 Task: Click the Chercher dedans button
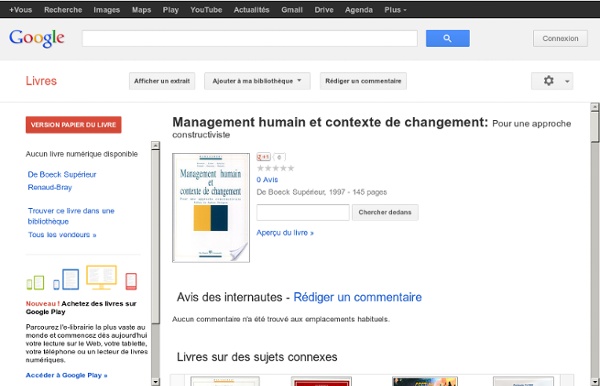coord(385,212)
